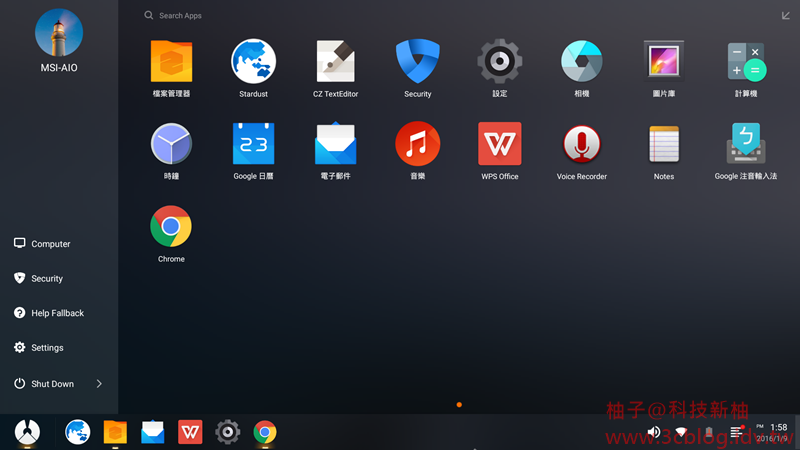Viewport: 800px width, 450px height.
Task: Open email app from taskbar
Action: [x=153, y=432]
